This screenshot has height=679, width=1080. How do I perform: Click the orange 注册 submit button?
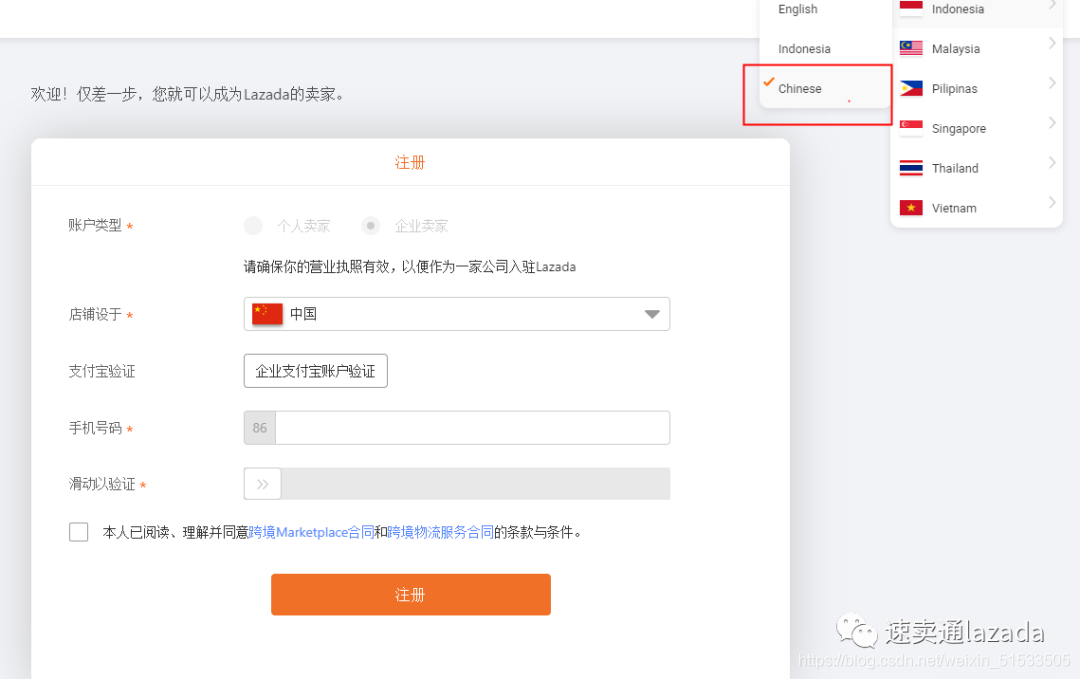[x=411, y=594]
